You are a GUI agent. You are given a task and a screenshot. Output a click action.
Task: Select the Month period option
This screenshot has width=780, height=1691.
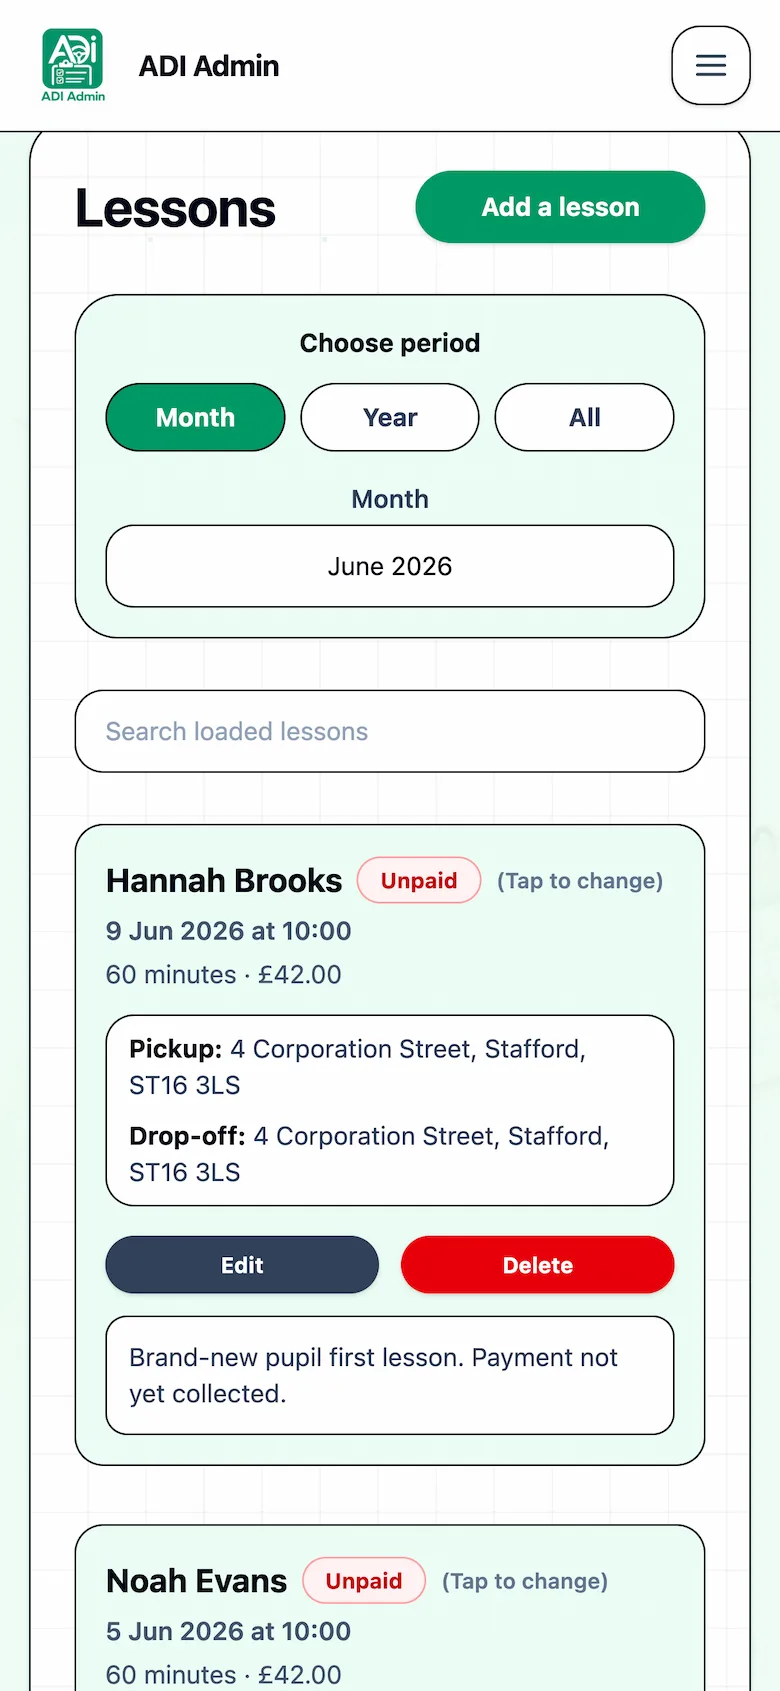click(195, 417)
